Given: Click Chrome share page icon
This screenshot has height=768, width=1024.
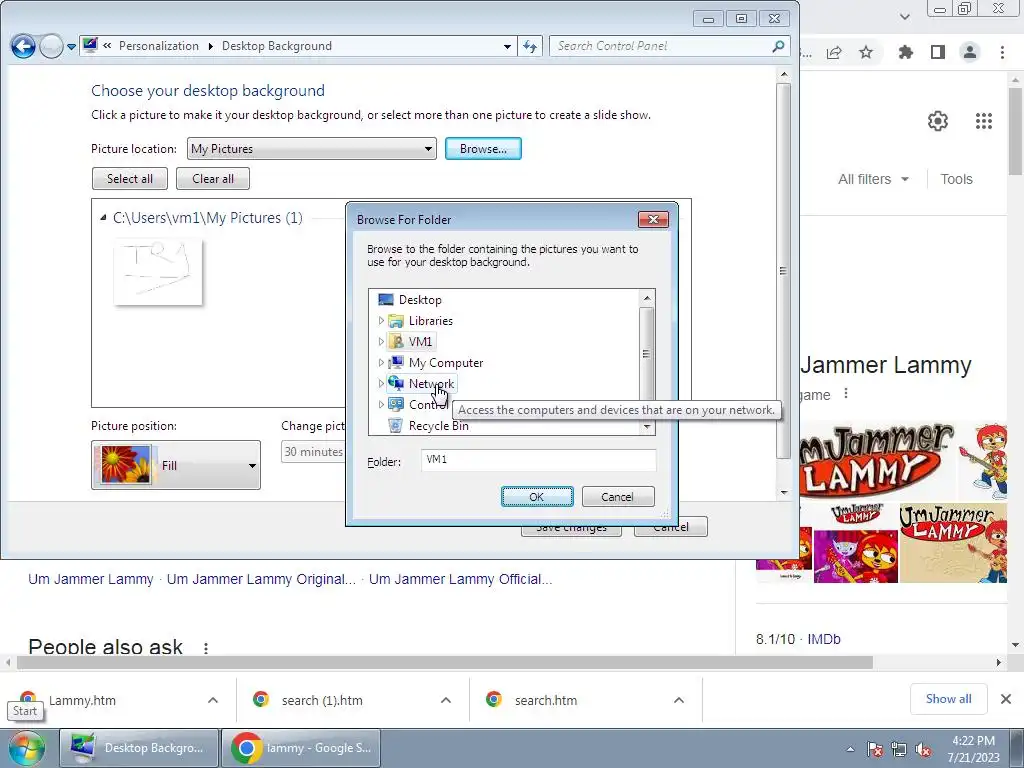Looking at the screenshot, I should (834, 53).
